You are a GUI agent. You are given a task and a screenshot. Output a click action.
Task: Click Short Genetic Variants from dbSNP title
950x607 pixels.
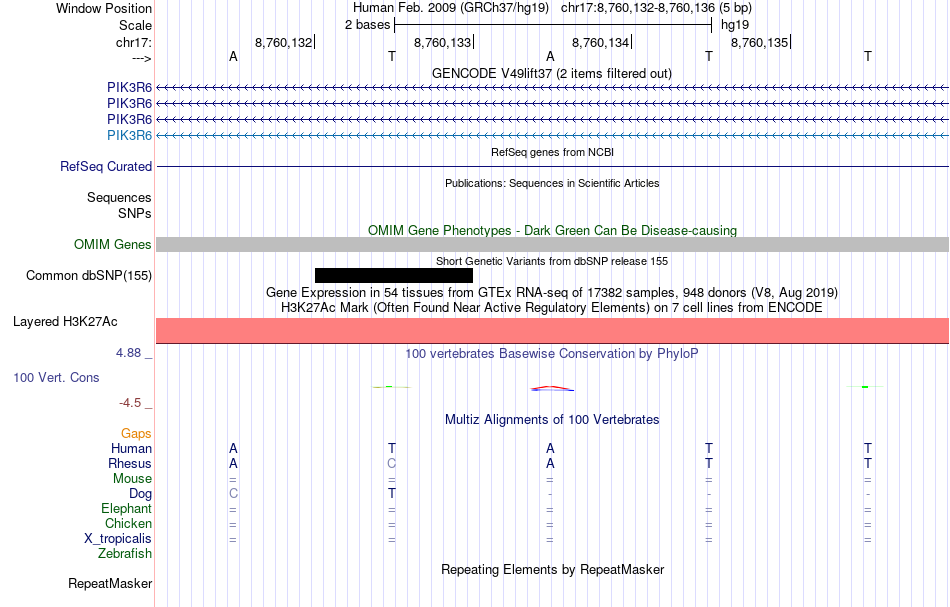click(x=552, y=261)
